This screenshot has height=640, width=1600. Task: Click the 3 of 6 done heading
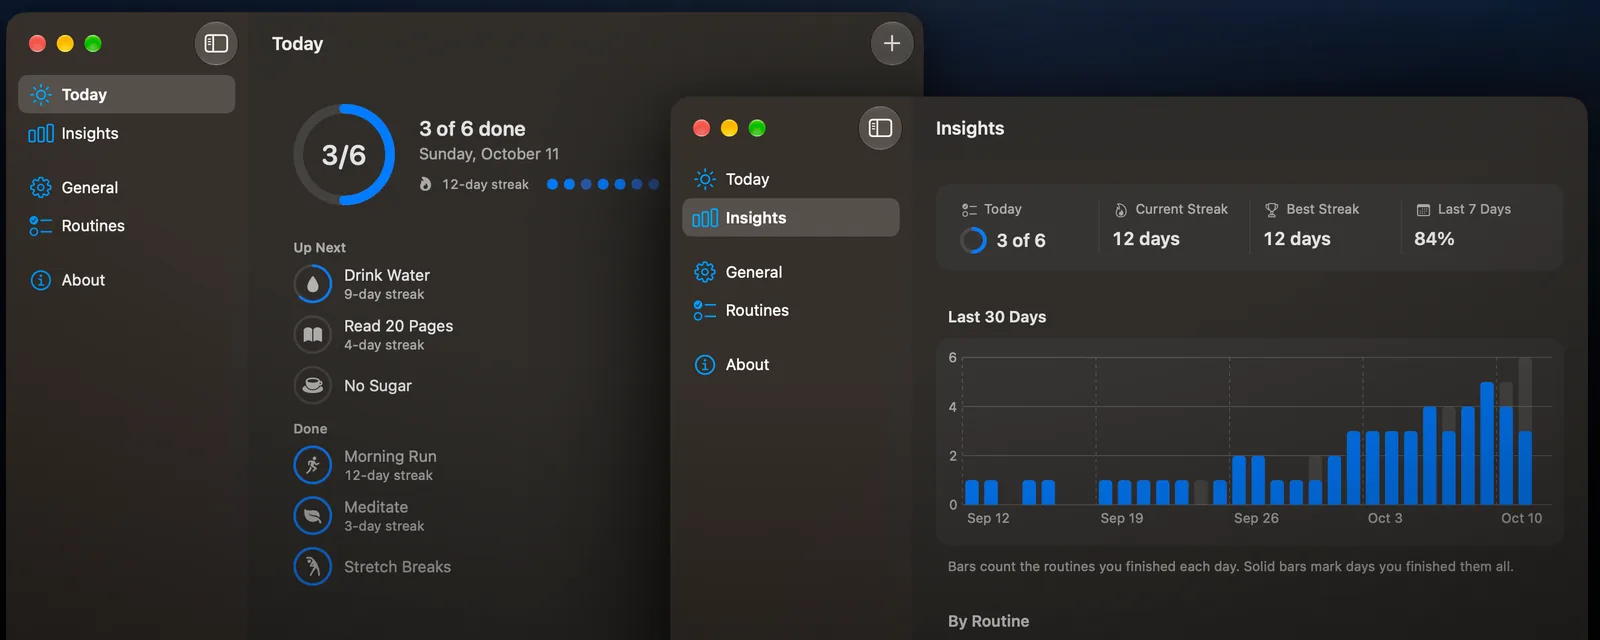472,129
